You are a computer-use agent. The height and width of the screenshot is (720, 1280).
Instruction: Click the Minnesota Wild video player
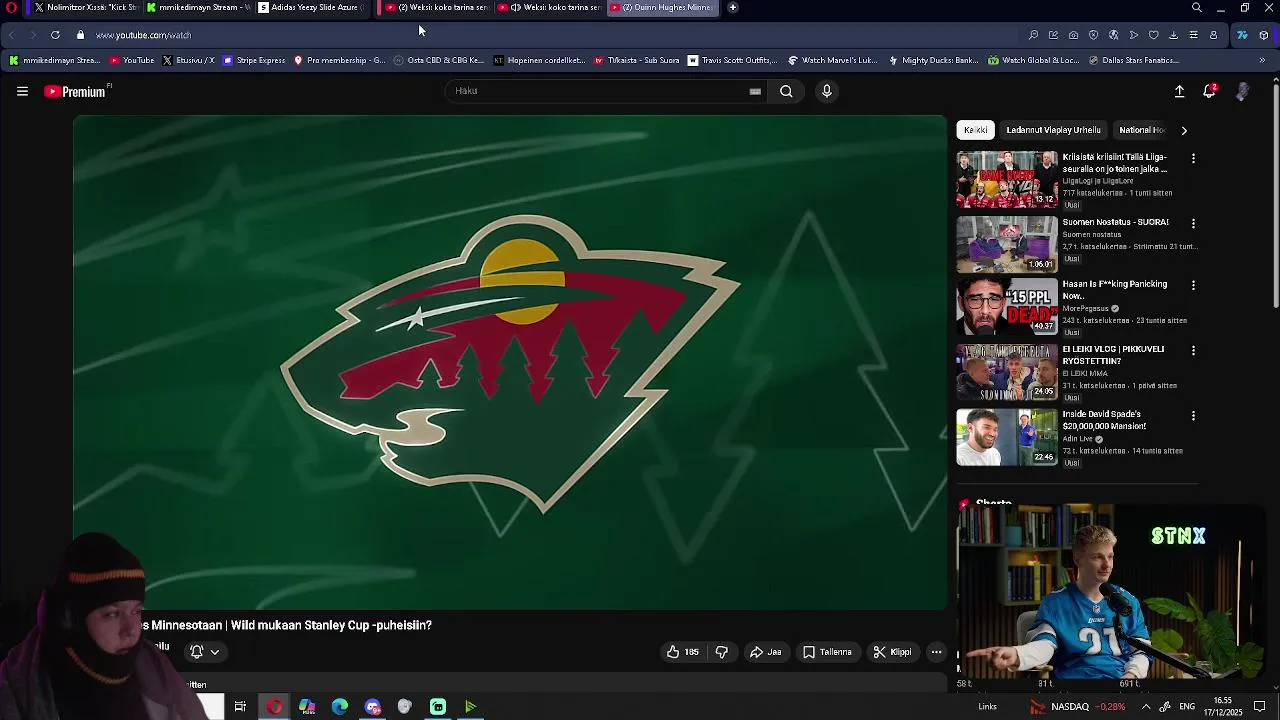coord(510,362)
